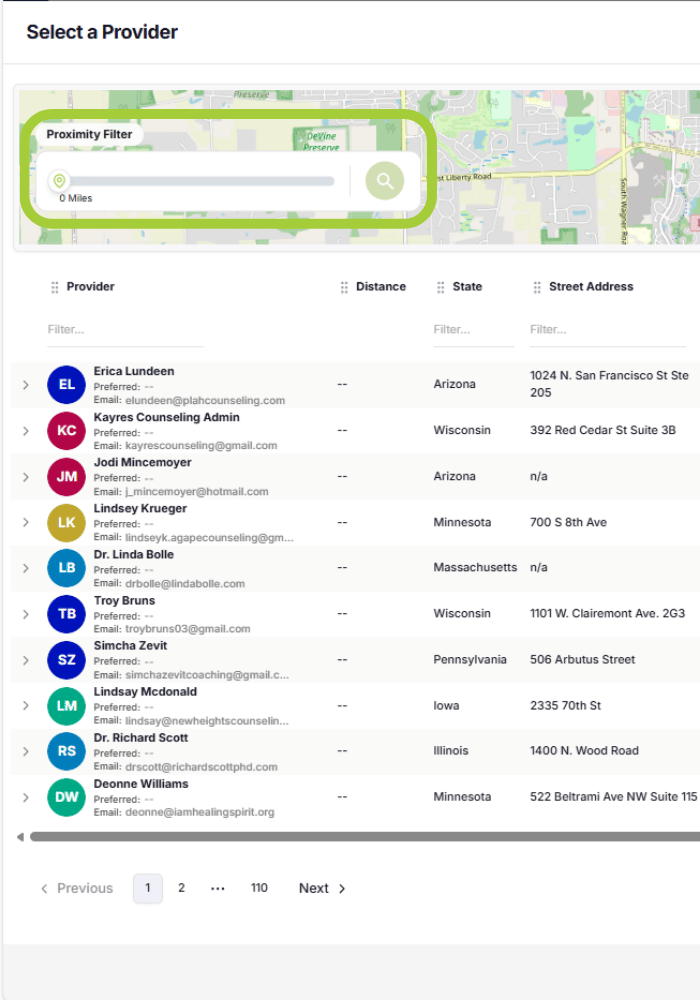Click the TB avatar for Troy Bruns
Screen dimensions: 700x1000
[x=66, y=614]
